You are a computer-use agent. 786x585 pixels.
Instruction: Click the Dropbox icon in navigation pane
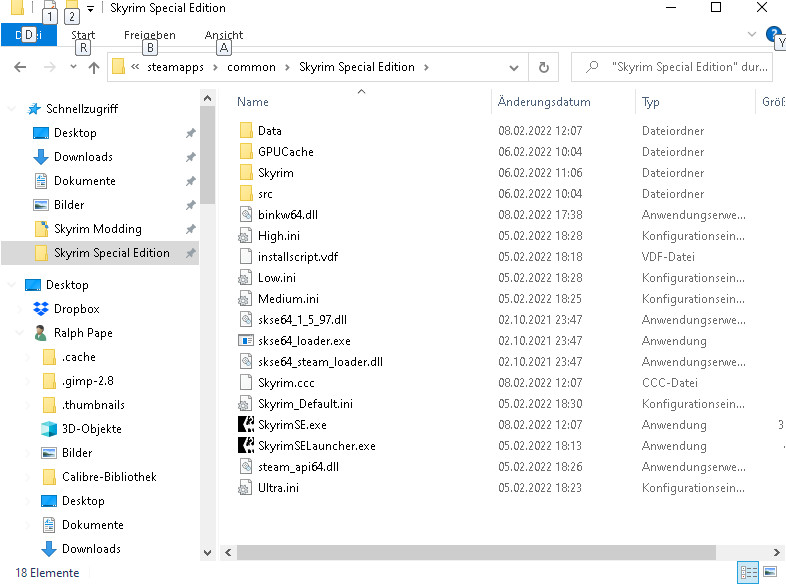(41, 309)
